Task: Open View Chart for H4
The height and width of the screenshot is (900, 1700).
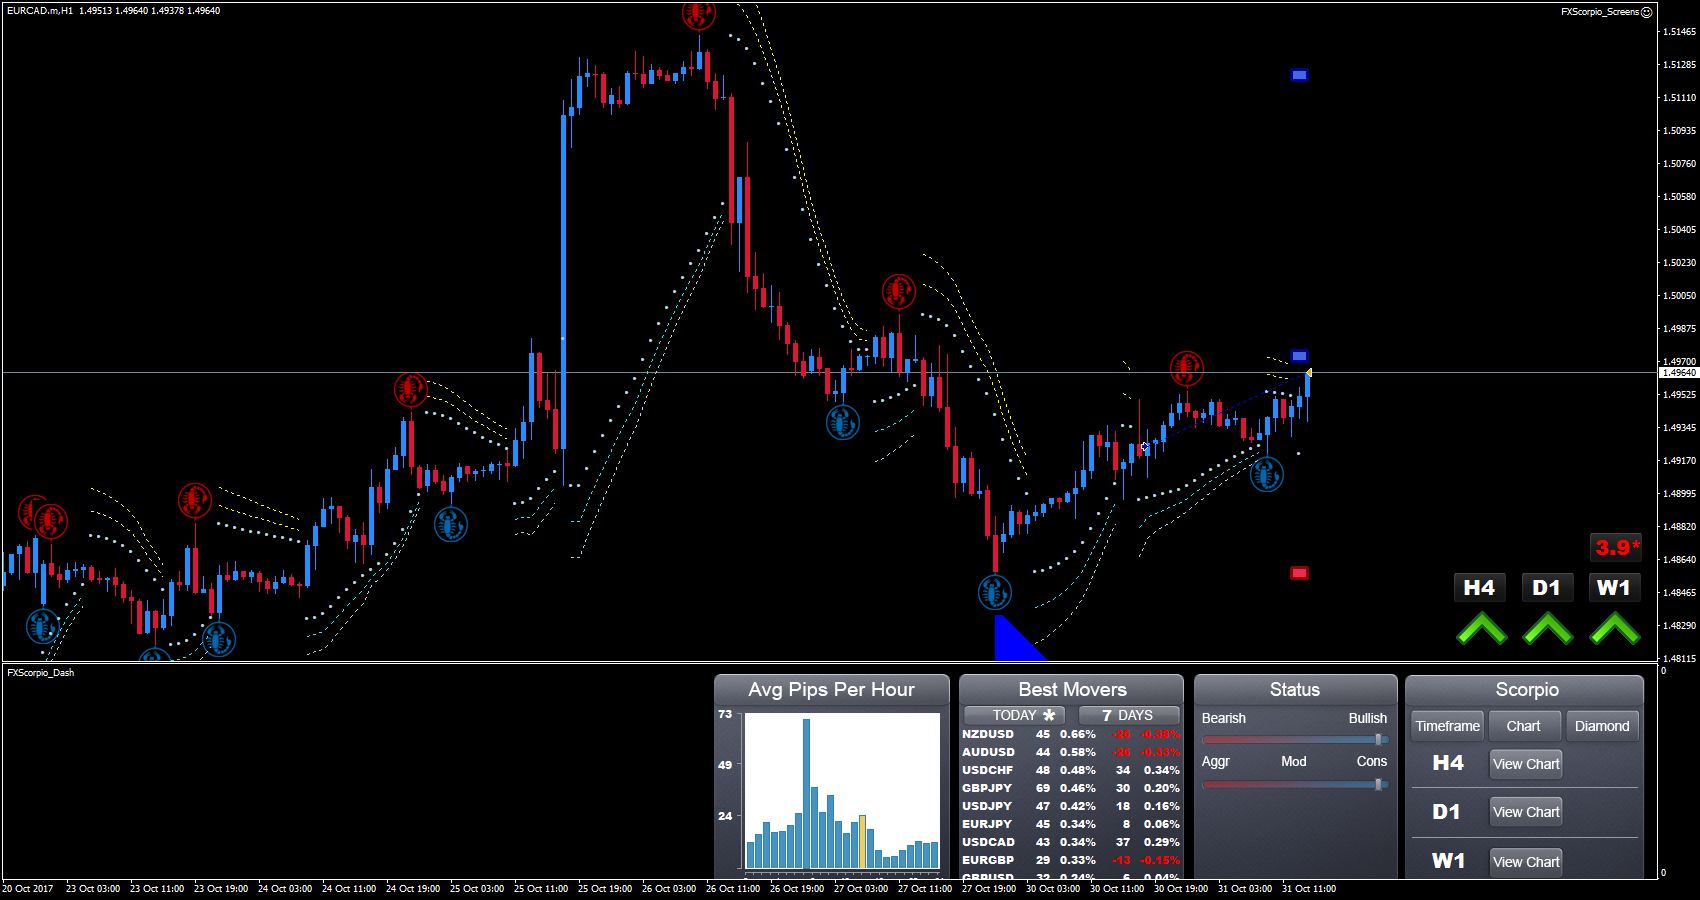Action: [1525, 764]
